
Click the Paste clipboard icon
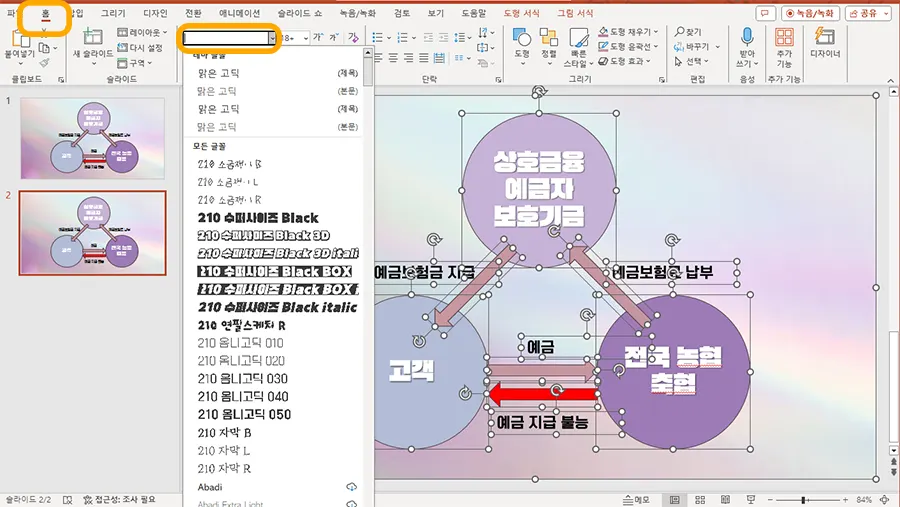pos(20,39)
